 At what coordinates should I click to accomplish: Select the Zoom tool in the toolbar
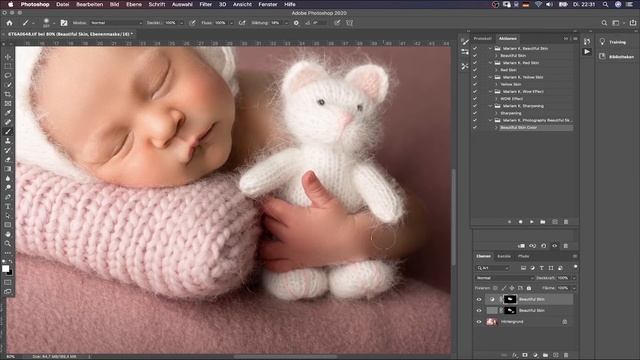click(8, 244)
